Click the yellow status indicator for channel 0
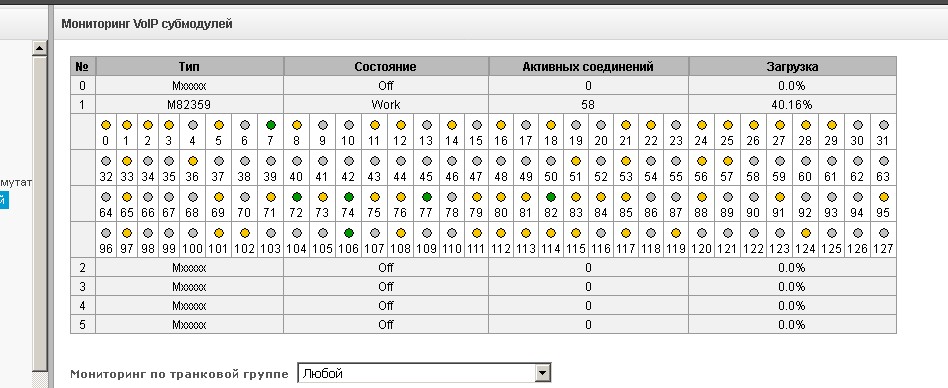 click(x=106, y=125)
